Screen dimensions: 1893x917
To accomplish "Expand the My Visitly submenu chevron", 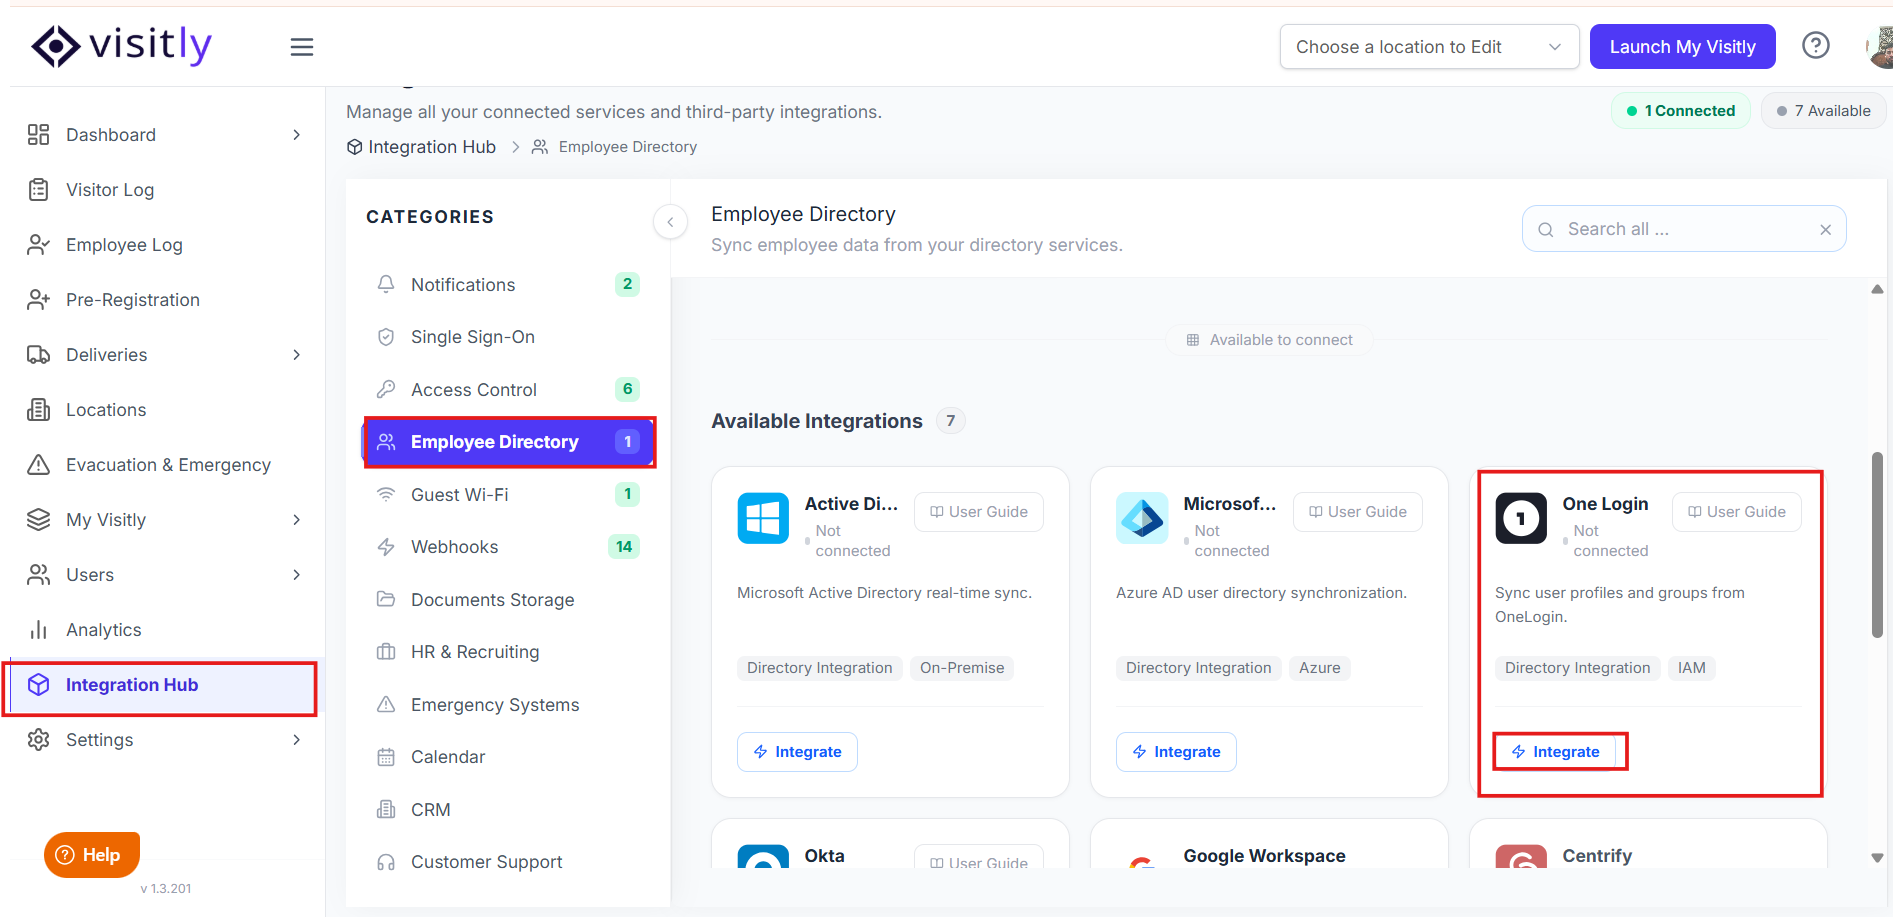I will point(297,520).
